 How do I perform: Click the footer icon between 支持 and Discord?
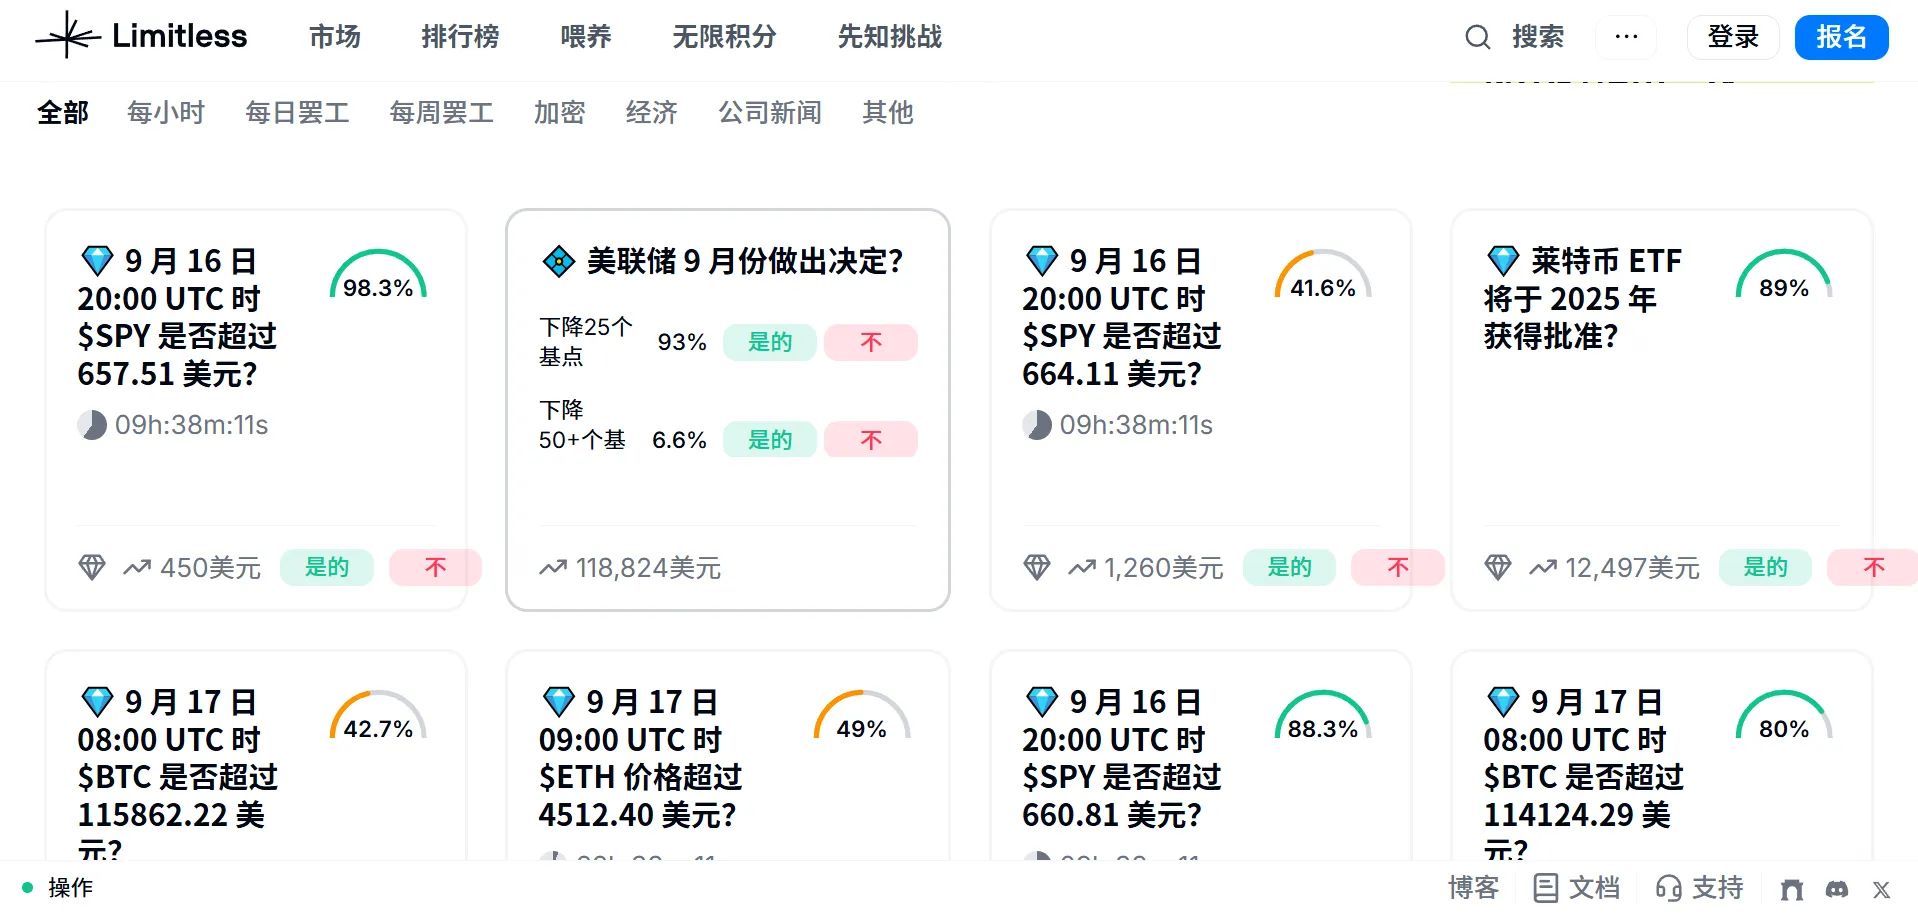pos(1792,888)
